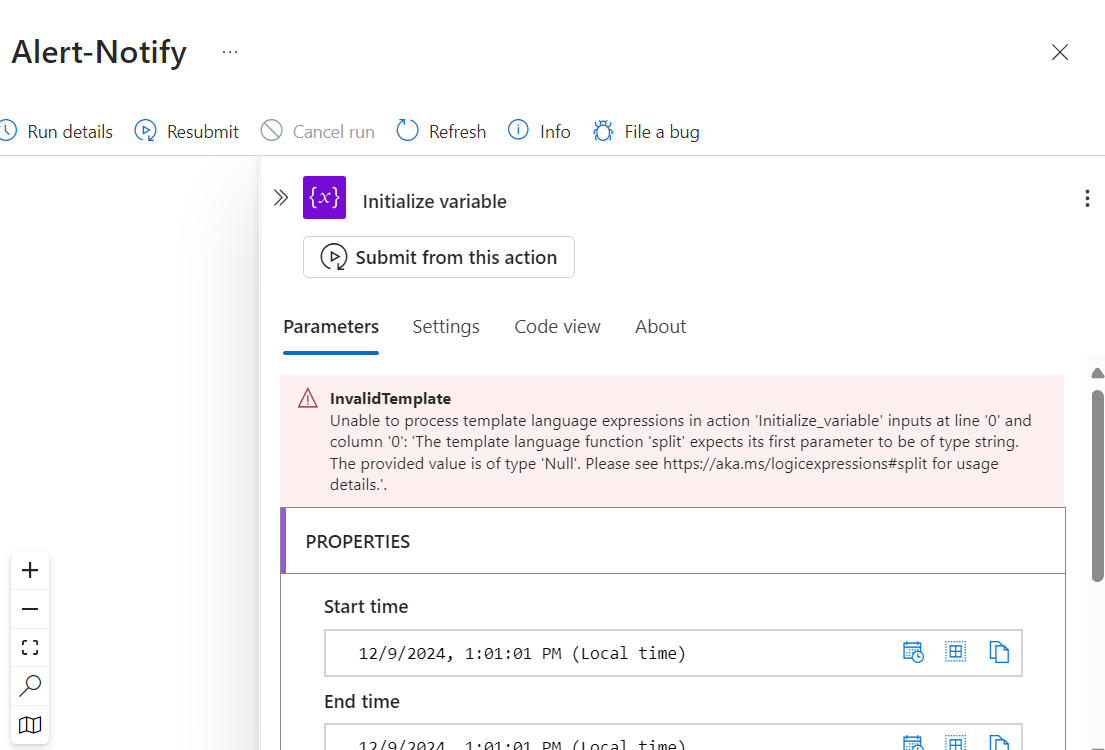Click the Resubmit button

coord(187,132)
